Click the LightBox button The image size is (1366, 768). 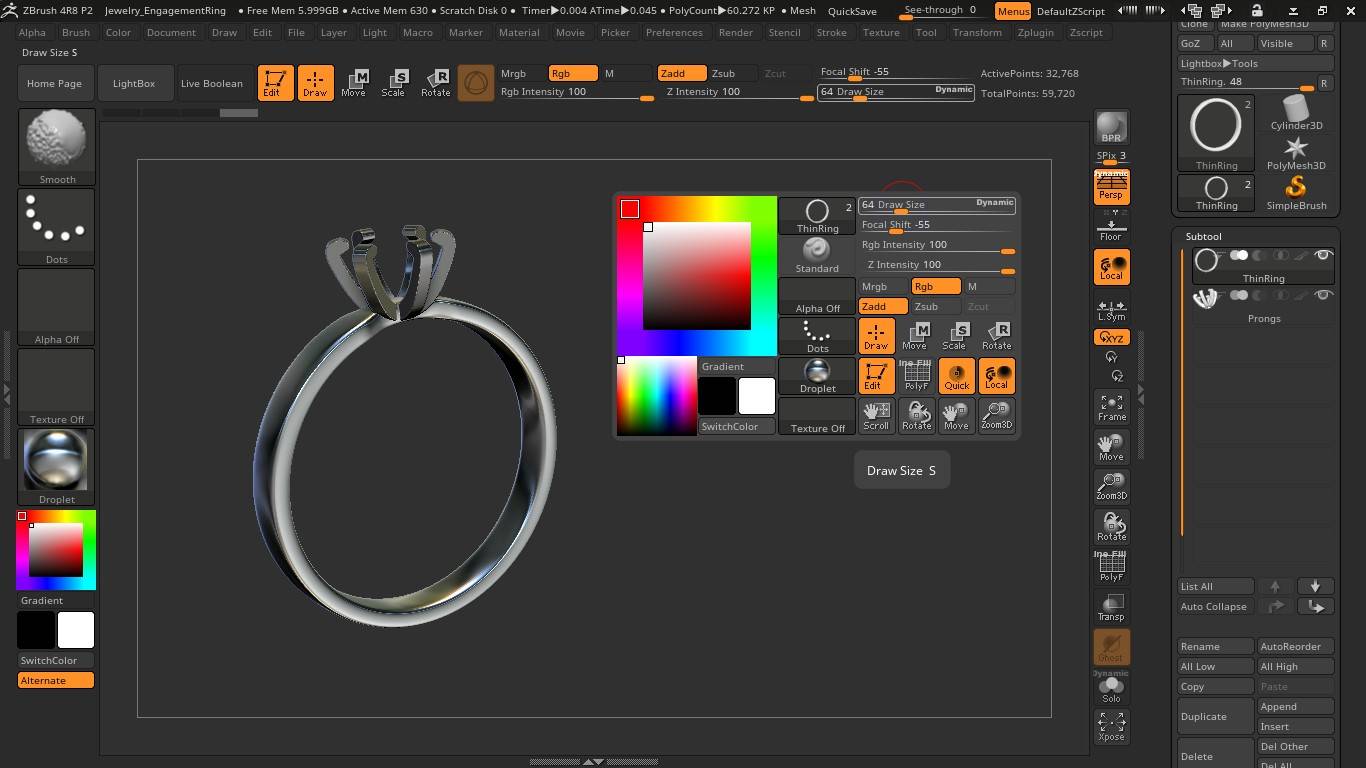(134, 84)
